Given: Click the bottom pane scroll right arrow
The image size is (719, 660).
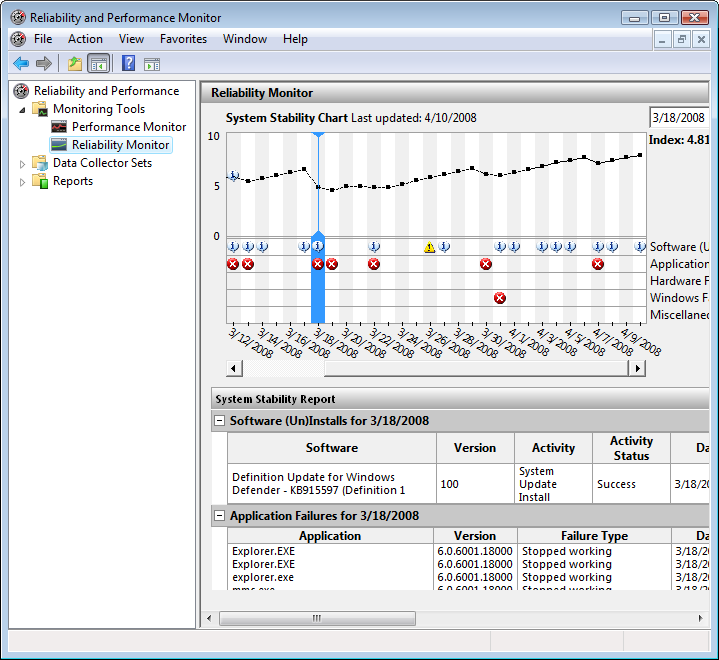Looking at the screenshot, I should 700,618.
